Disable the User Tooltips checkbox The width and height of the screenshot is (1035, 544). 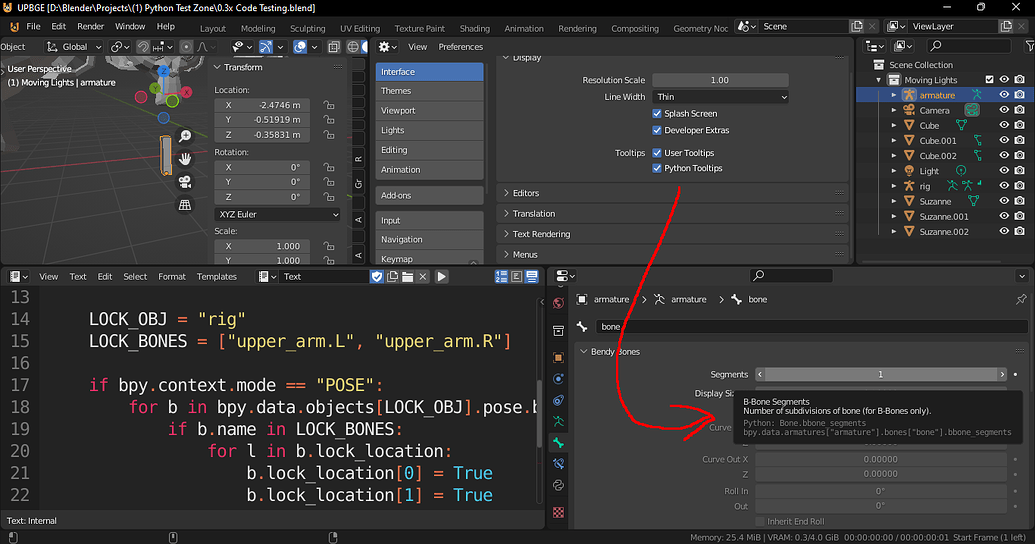(x=657, y=153)
